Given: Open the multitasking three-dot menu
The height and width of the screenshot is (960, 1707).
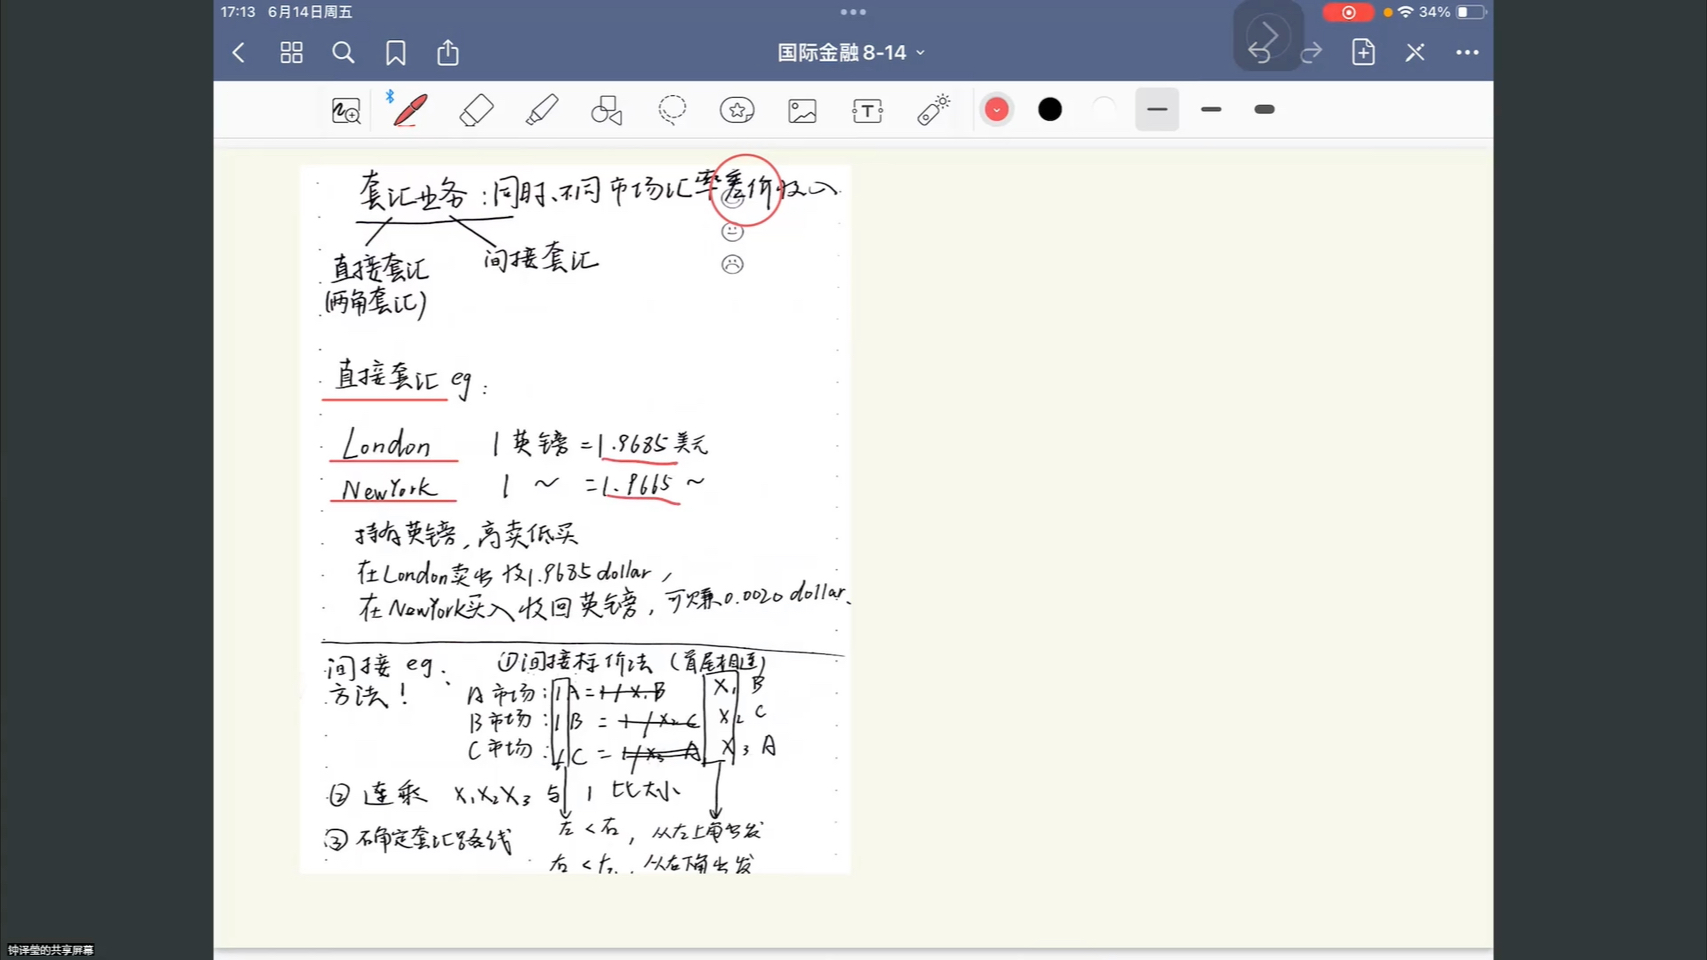Looking at the screenshot, I should pos(853,12).
